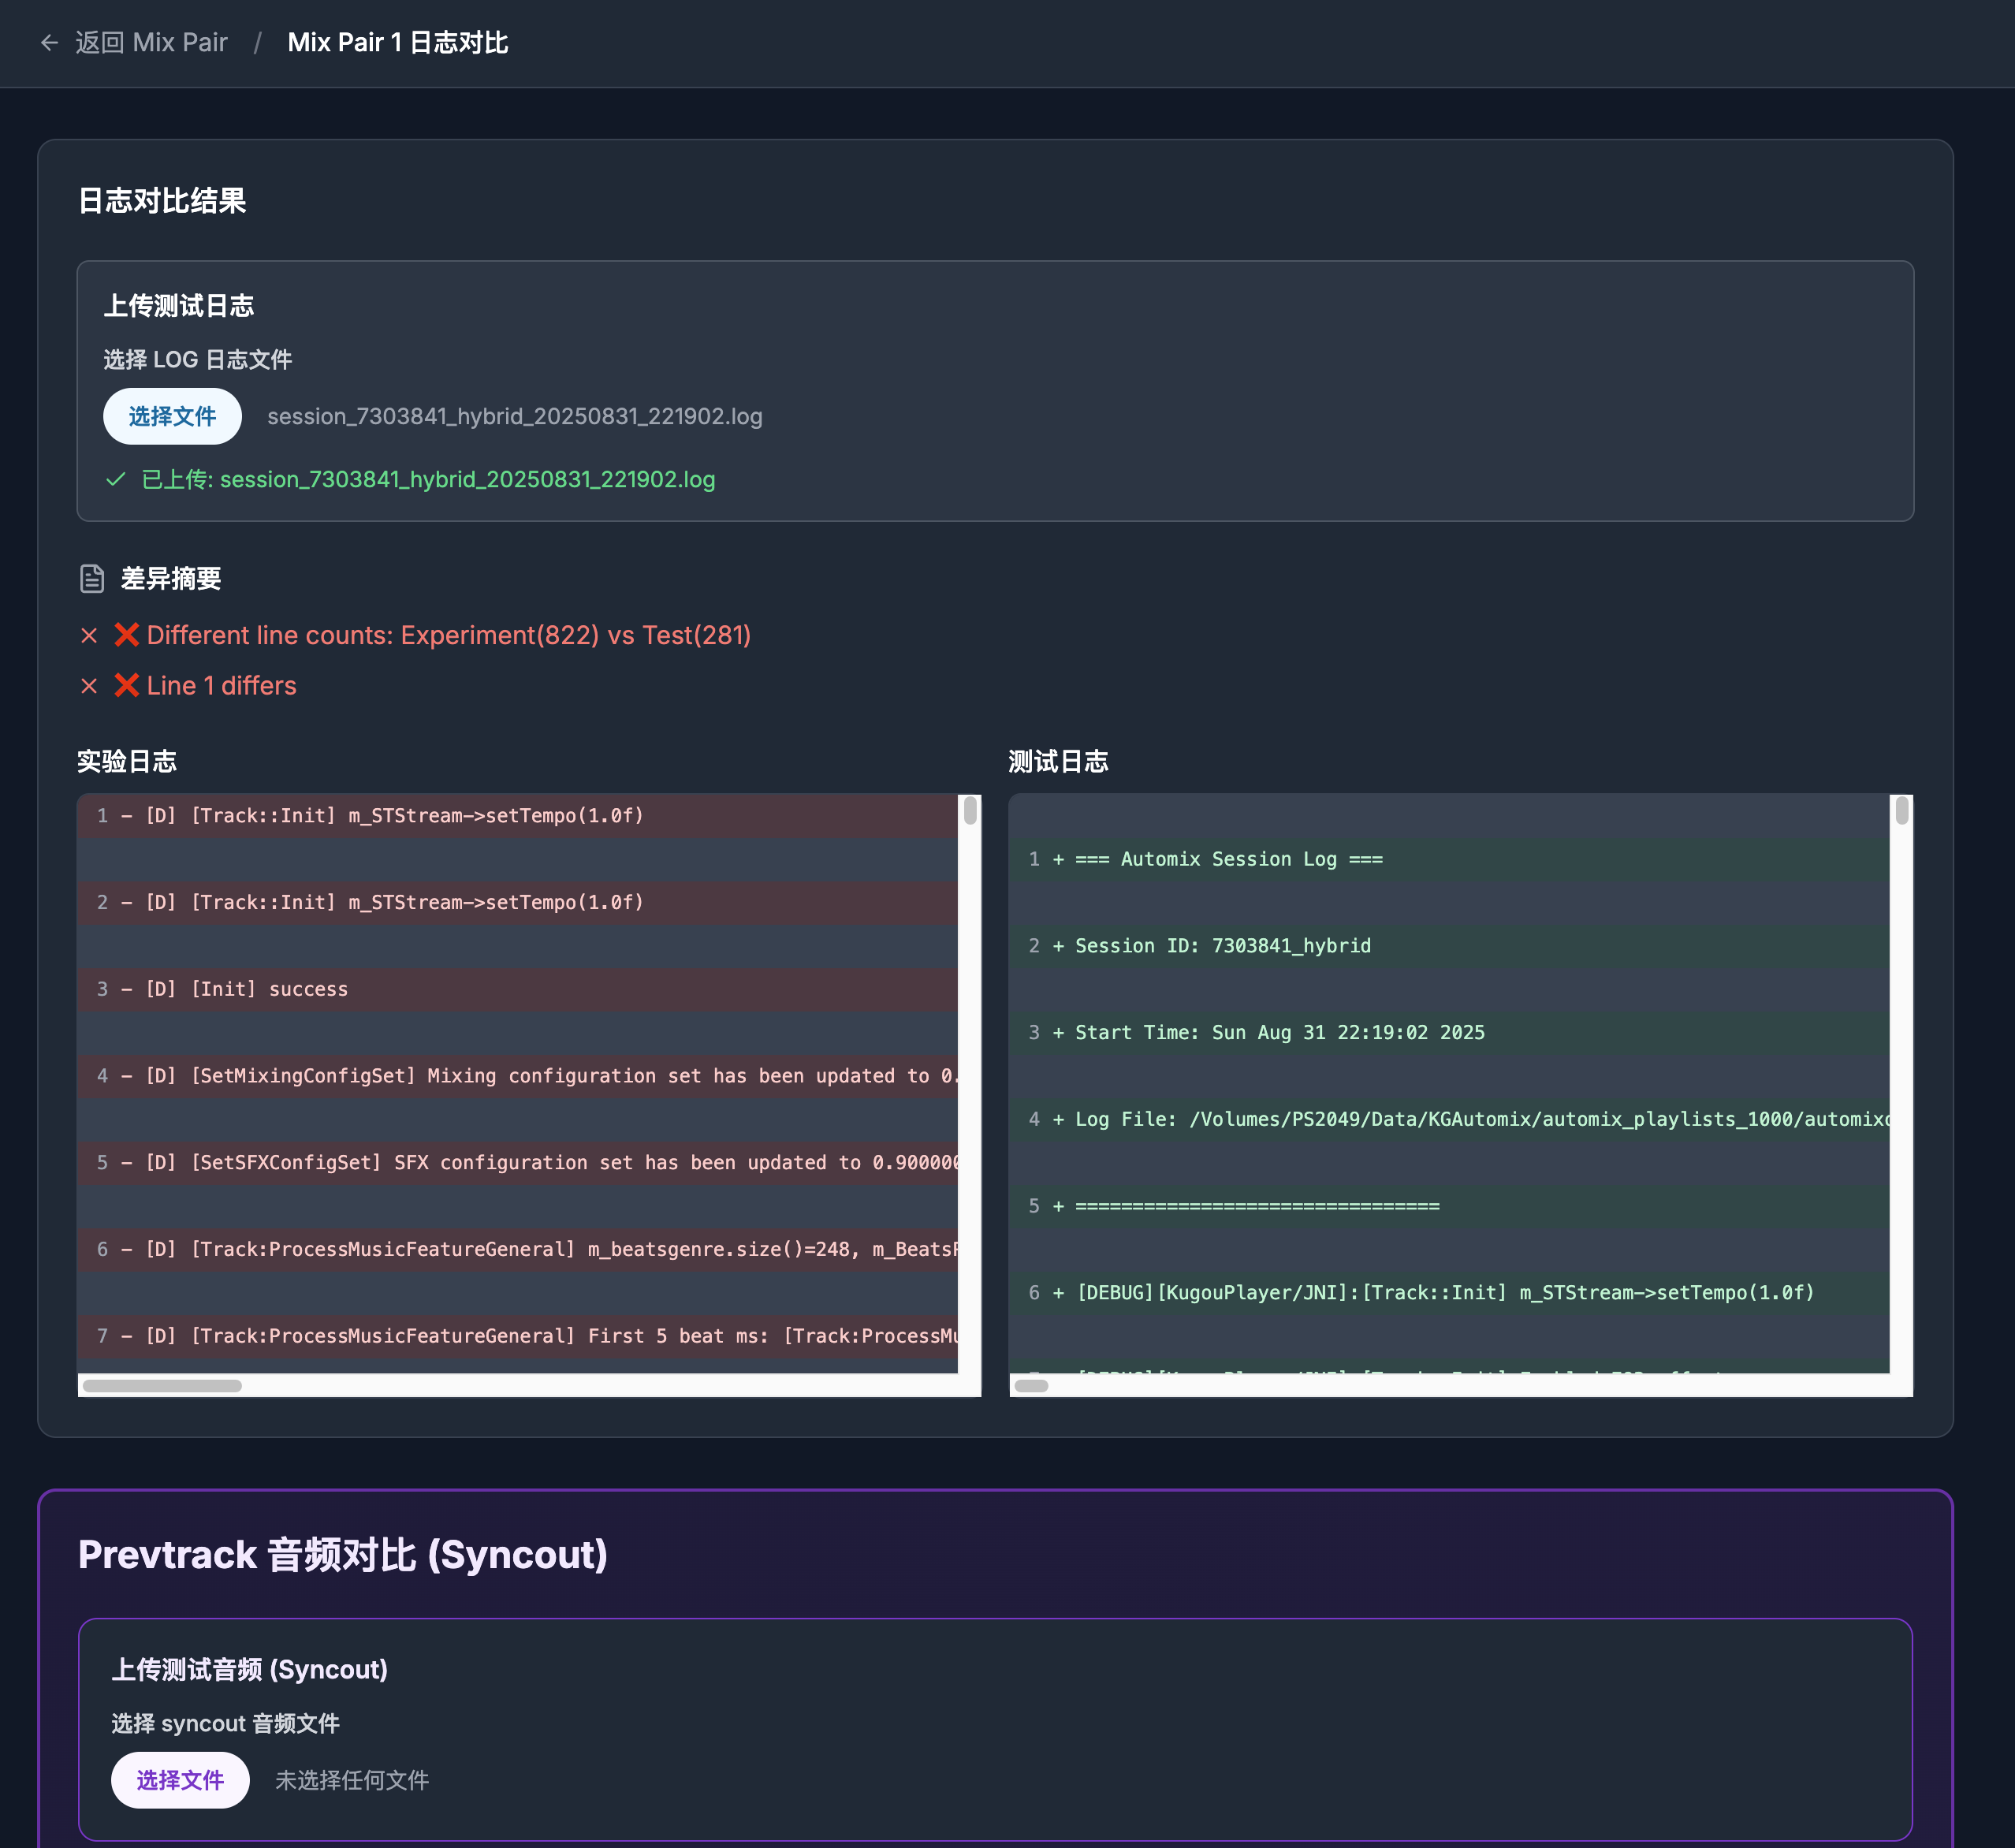Click the X icon beside Different line counts
The height and width of the screenshot is (1848, 2015).
tap(89, 636)
